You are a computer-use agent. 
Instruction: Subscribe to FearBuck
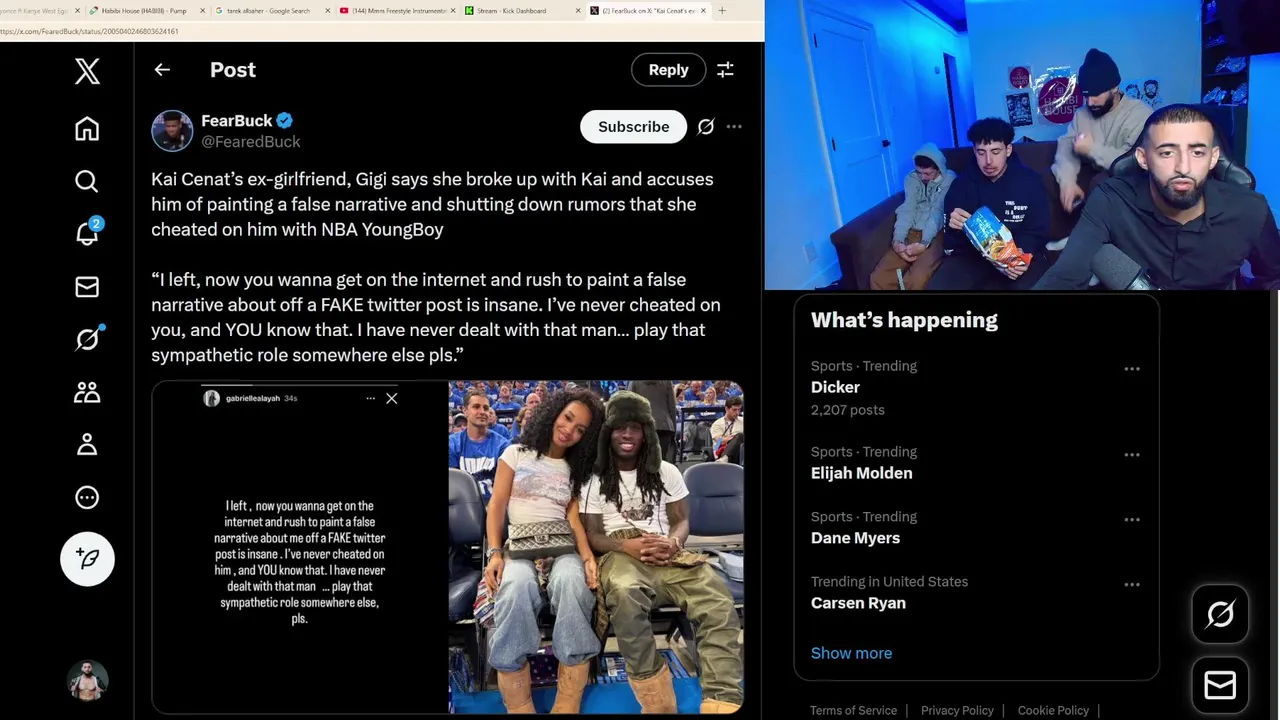pyautogui.click(x=634, y=127)
